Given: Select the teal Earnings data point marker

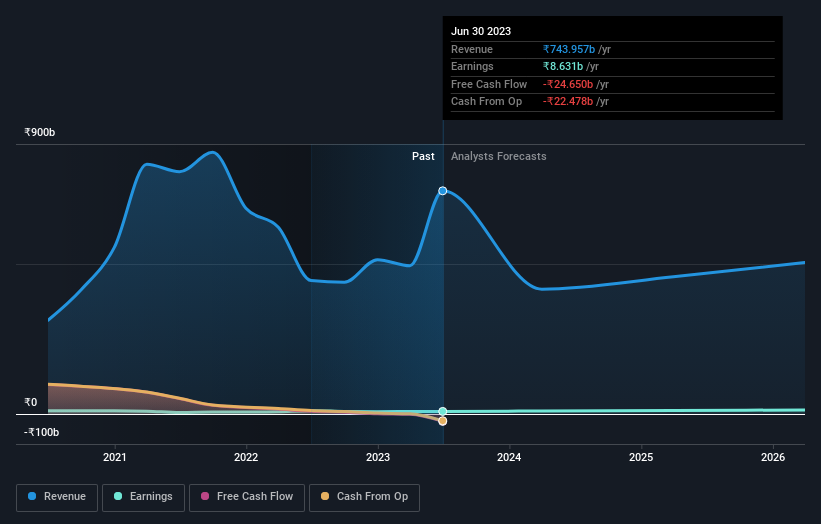Looking at the screenshot, I should [443, 411].
